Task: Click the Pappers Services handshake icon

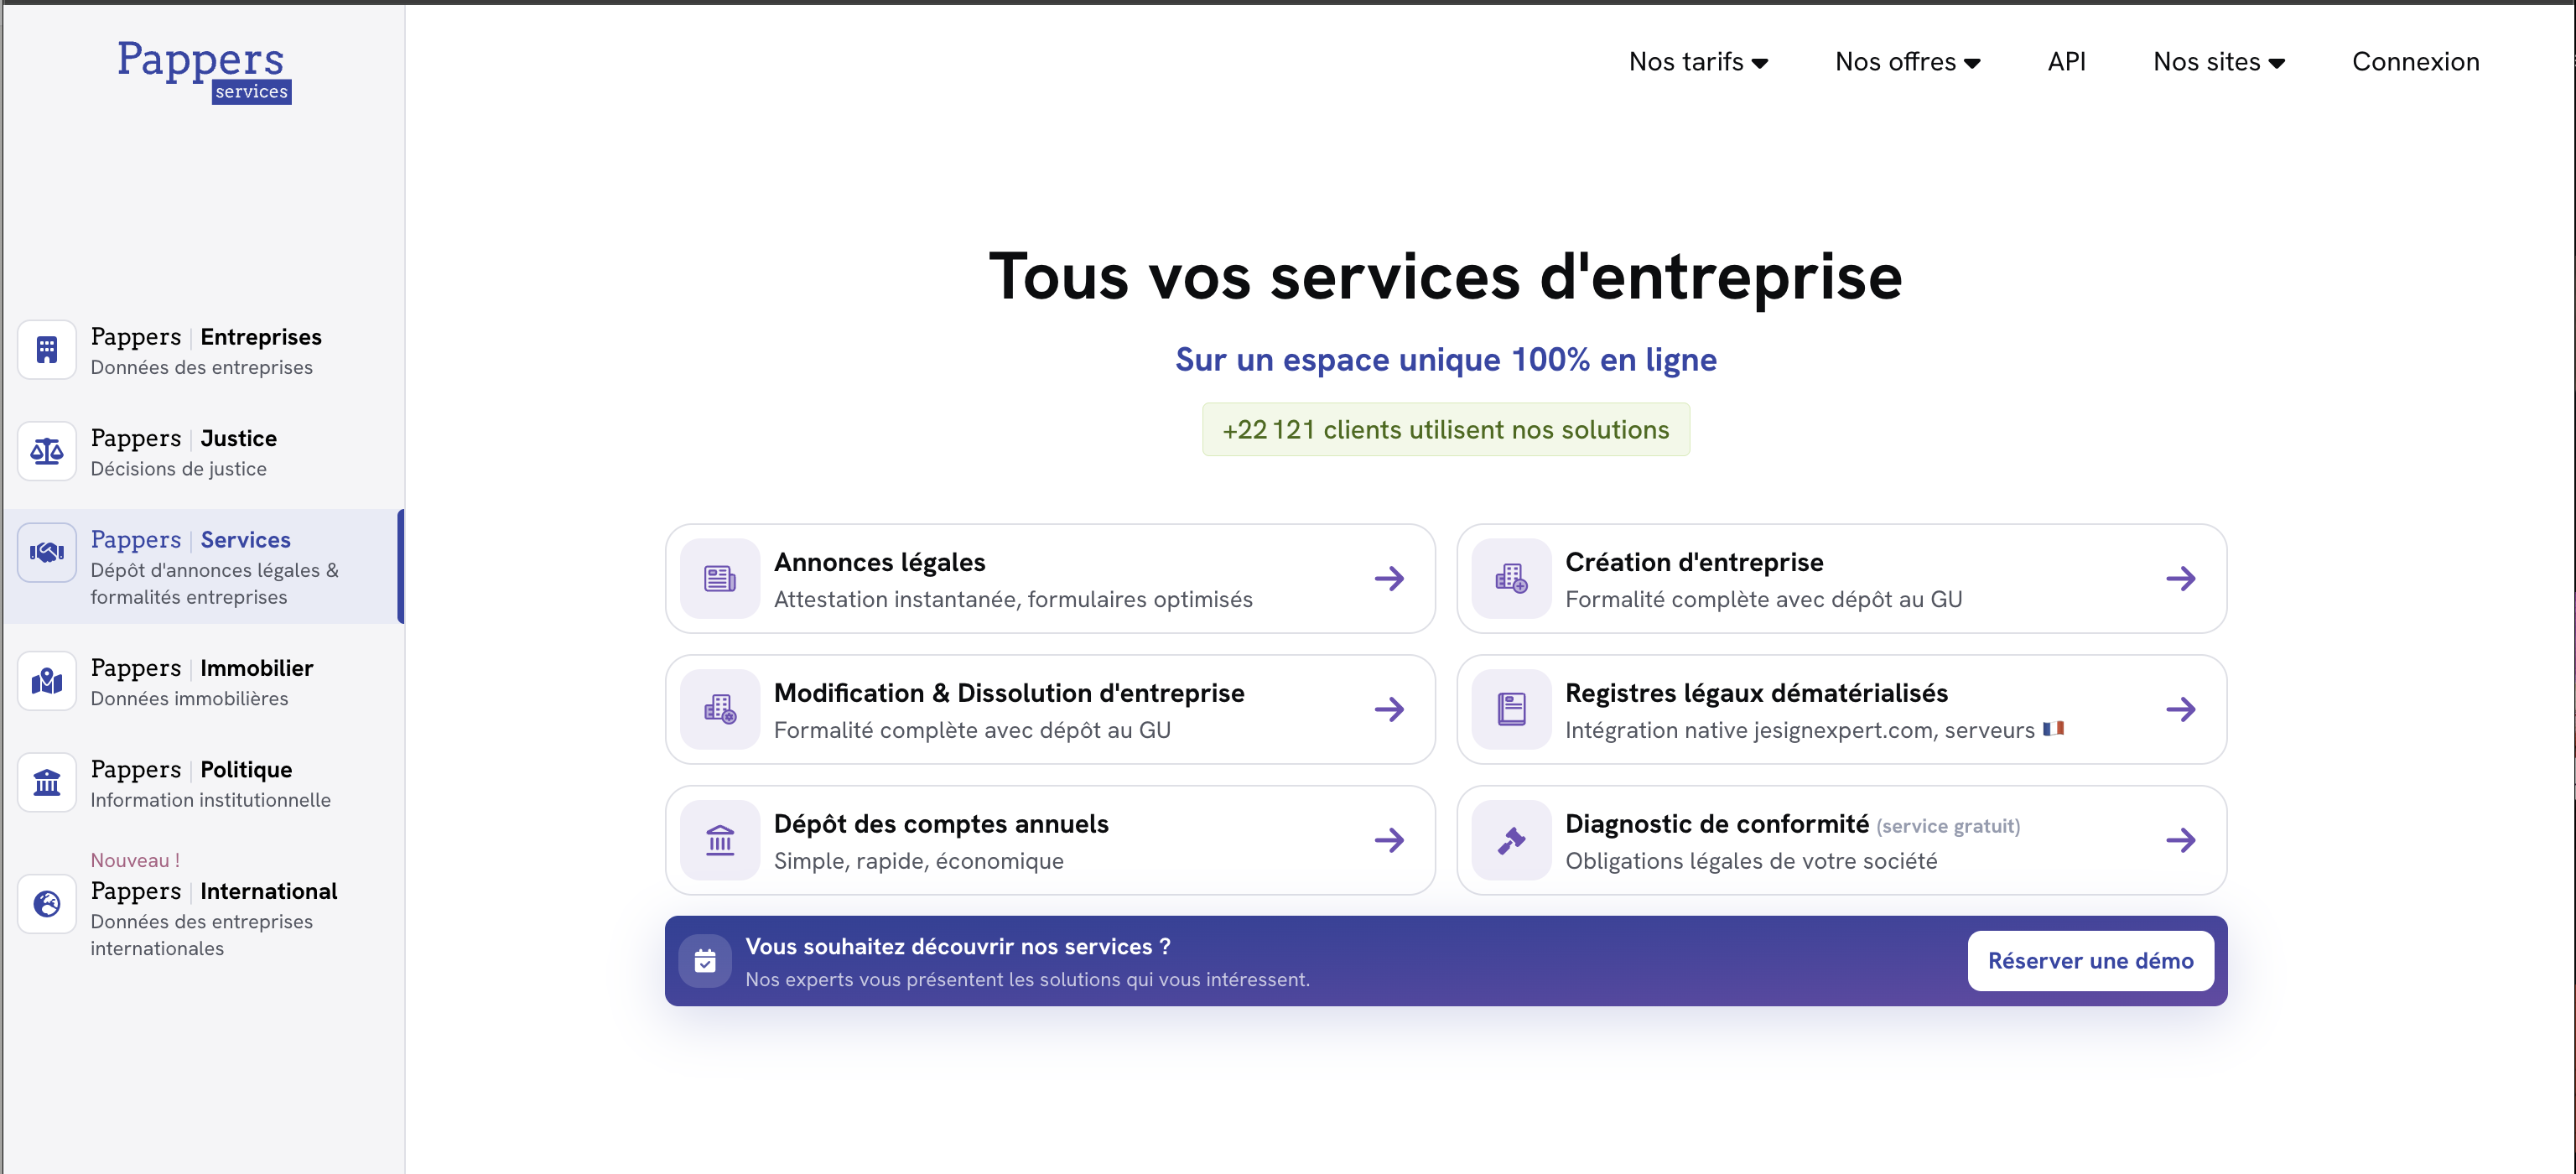Action: (47, 552)
